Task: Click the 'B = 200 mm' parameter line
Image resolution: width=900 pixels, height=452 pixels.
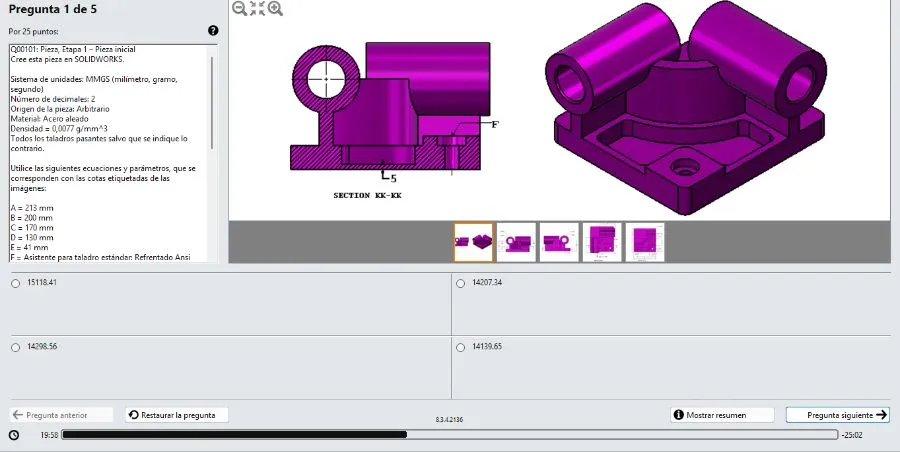Action: coord(31,218)
